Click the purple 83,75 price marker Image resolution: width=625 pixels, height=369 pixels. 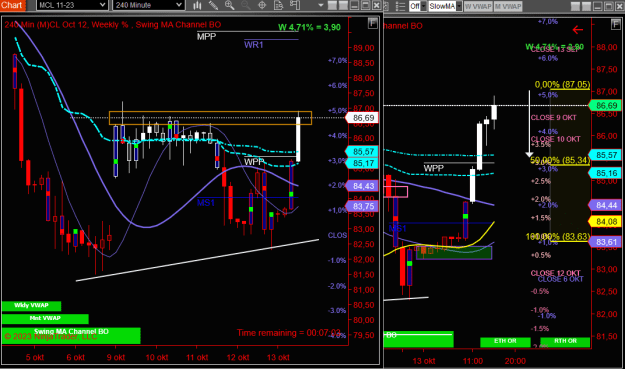pyautogui.click(x=362, y=206)
